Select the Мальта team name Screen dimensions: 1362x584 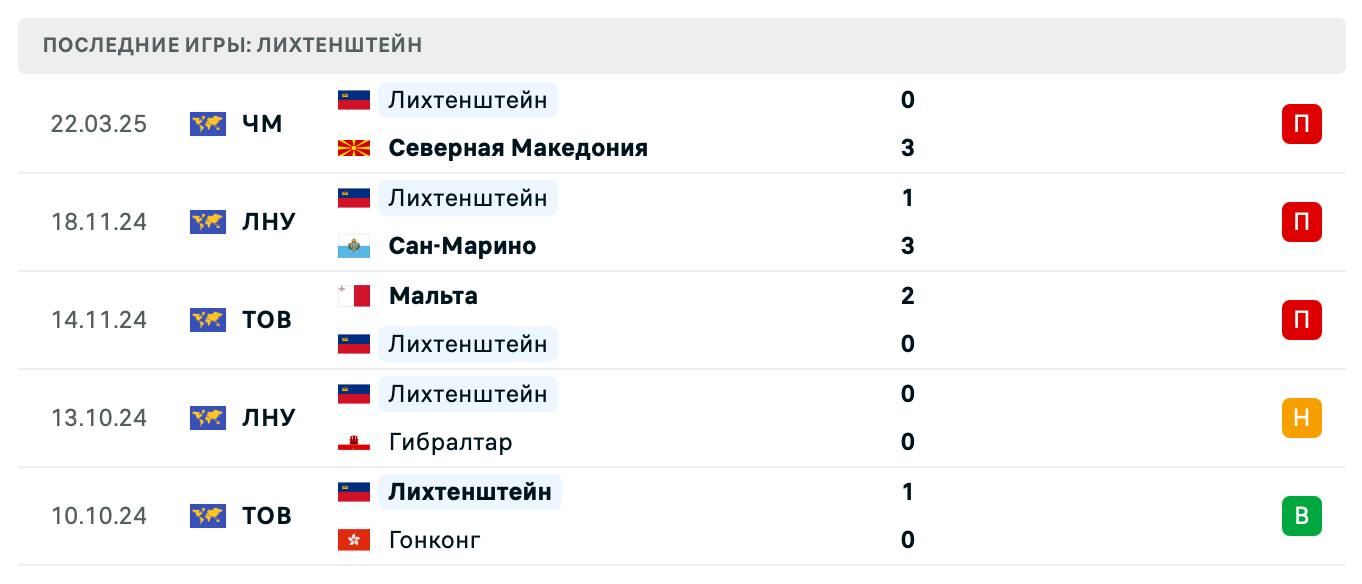433,296
